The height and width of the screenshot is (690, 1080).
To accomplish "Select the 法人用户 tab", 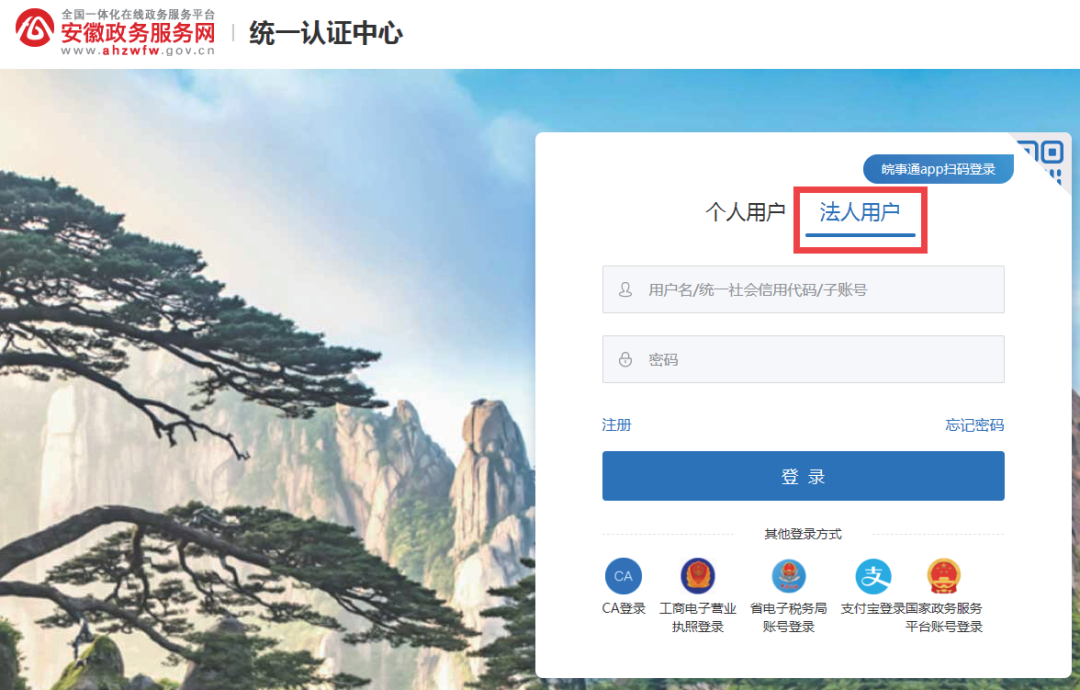I will [859, 212].
